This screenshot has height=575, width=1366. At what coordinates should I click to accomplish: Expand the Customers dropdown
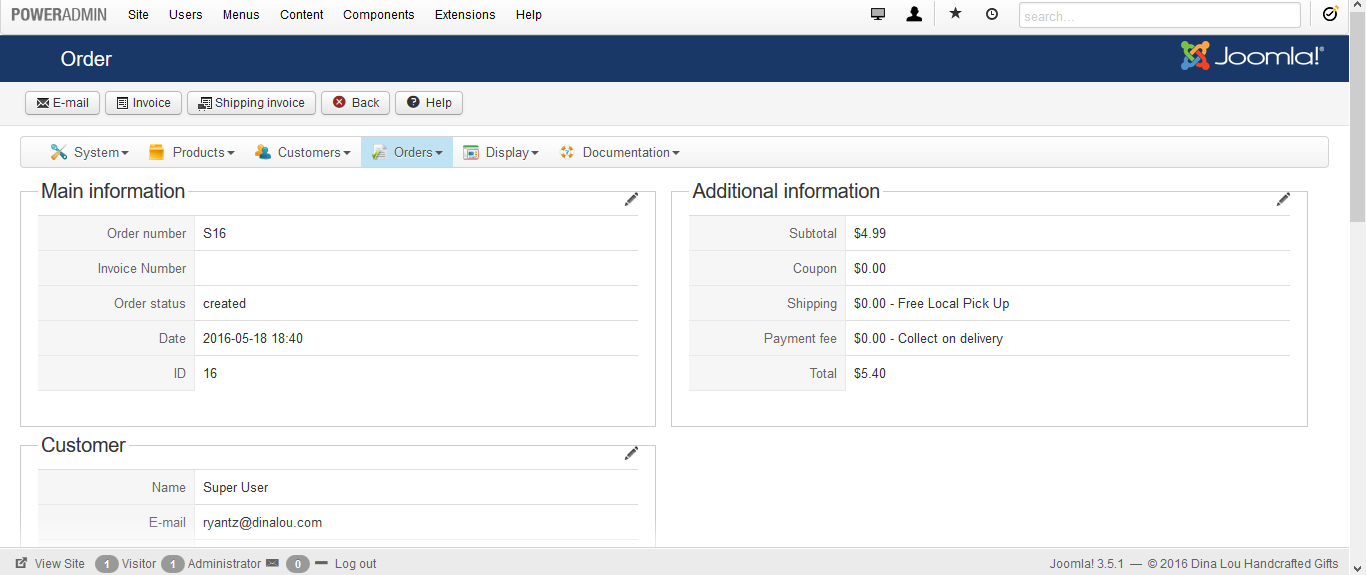click(x=302, y=152)
